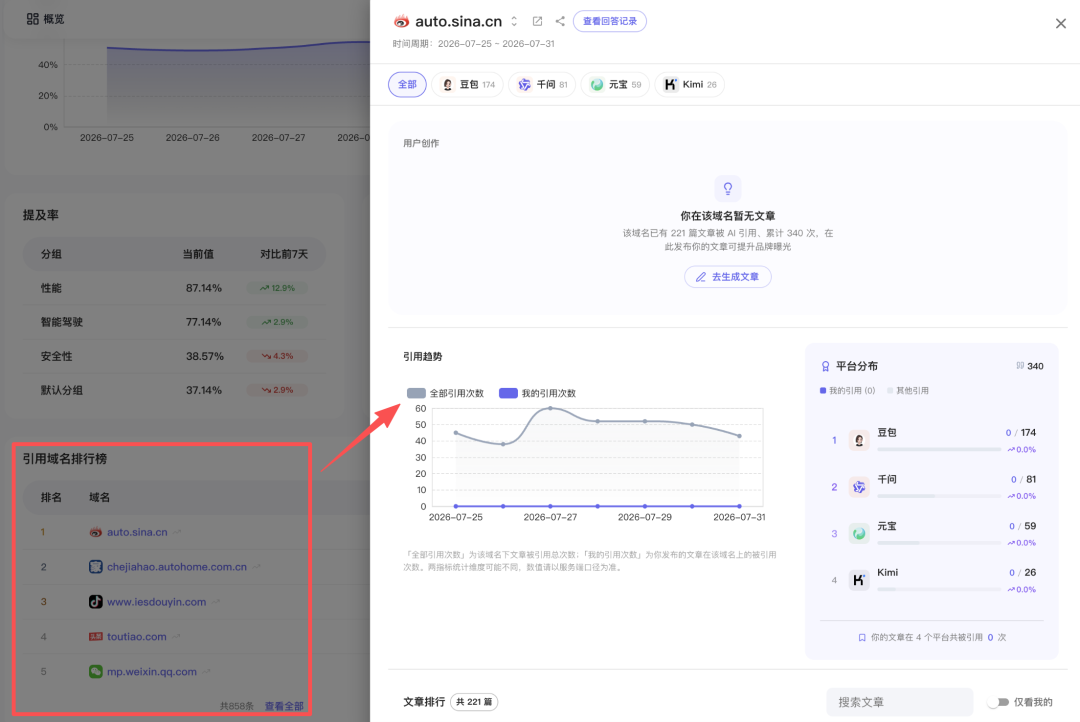Click the 2026-07-27 chart data point
The width and height of the screenshot is (1080, 722).
(550, 408)
